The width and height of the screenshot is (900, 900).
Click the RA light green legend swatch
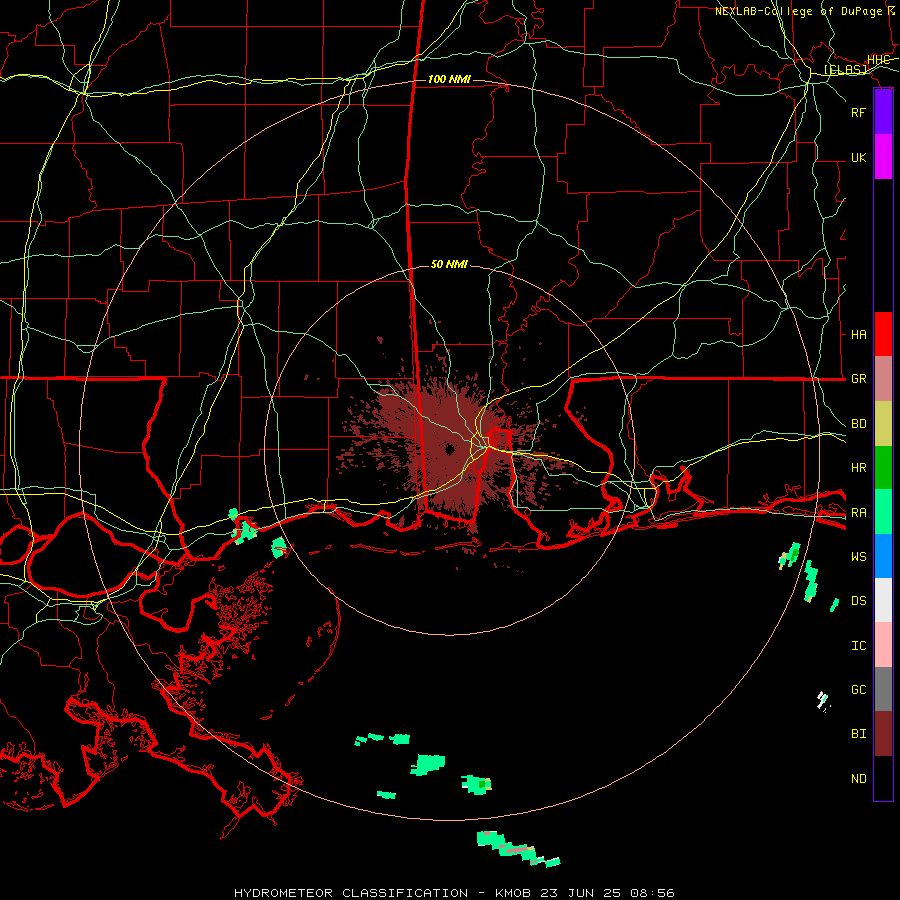click(883, 512)
